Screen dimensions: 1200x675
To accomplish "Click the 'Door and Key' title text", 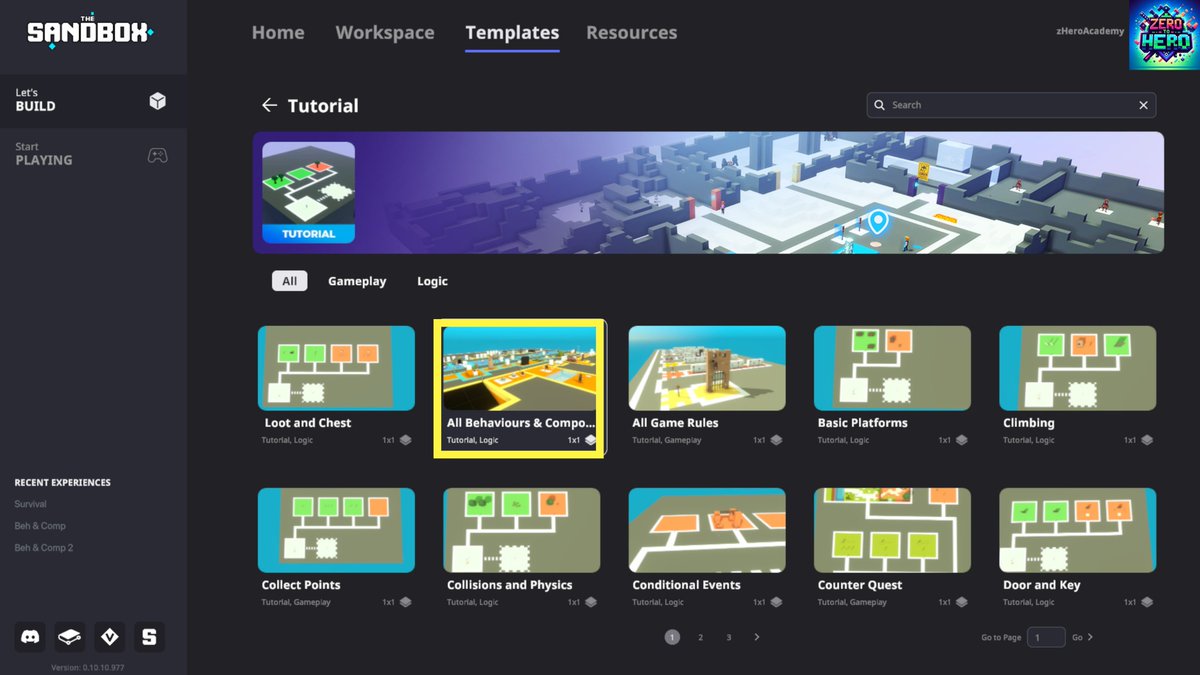I will pyautogui.click(x=1042, y=585).
